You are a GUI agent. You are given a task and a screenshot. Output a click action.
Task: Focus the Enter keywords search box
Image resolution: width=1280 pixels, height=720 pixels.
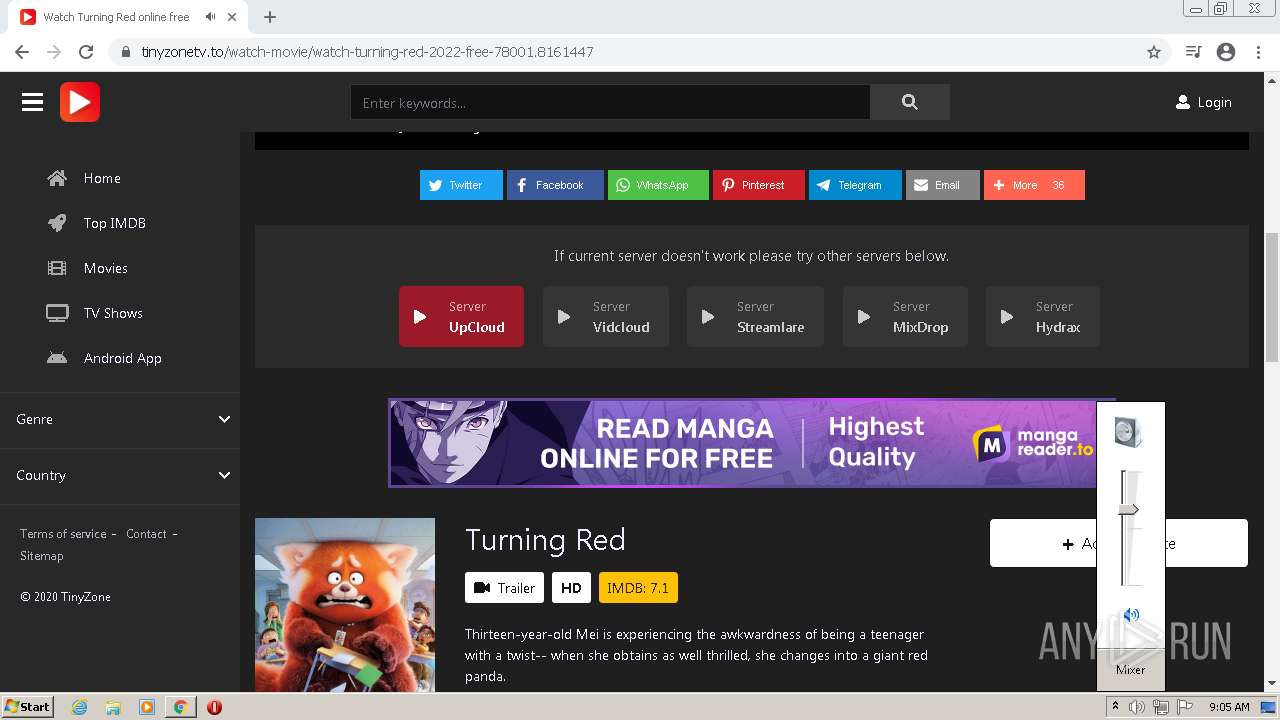click(610, 102)
